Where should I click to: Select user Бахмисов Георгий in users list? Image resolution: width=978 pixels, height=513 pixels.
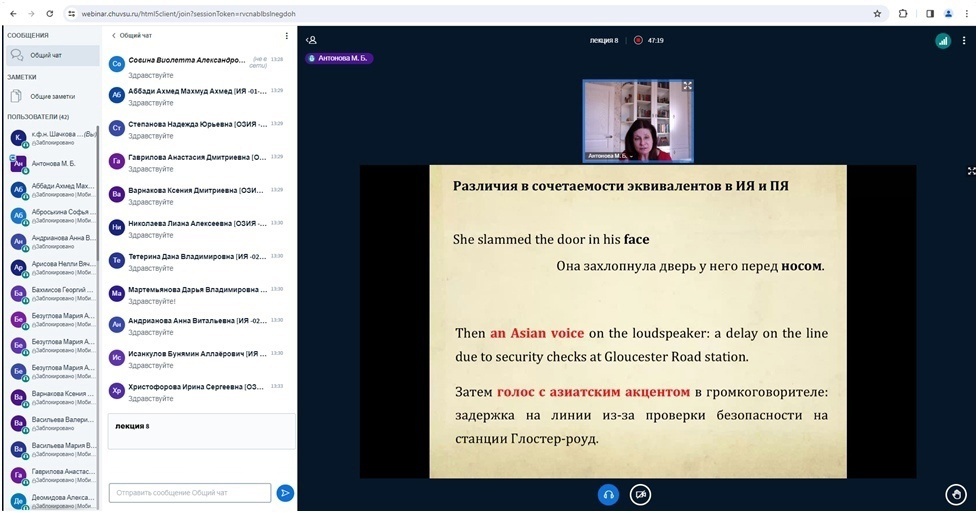tap(52, 294)
